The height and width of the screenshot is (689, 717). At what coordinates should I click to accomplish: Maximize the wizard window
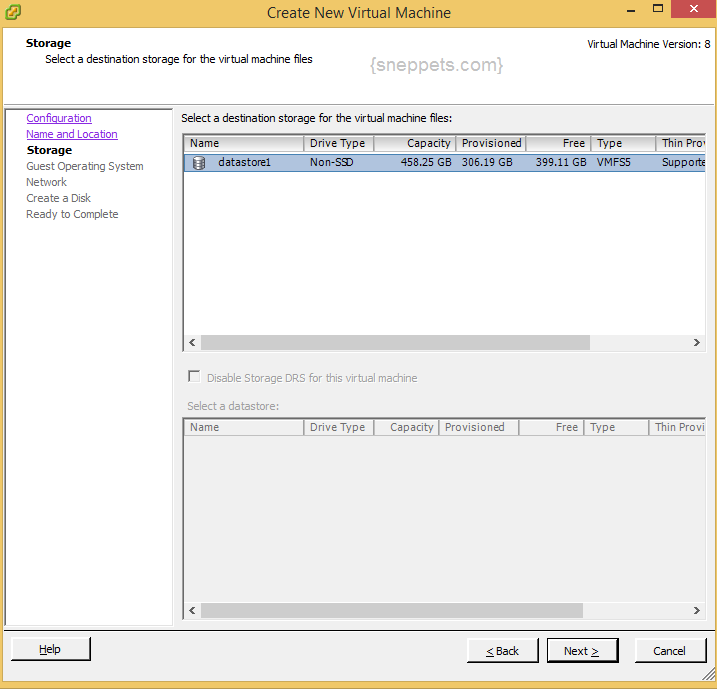[x=658, y=9]
